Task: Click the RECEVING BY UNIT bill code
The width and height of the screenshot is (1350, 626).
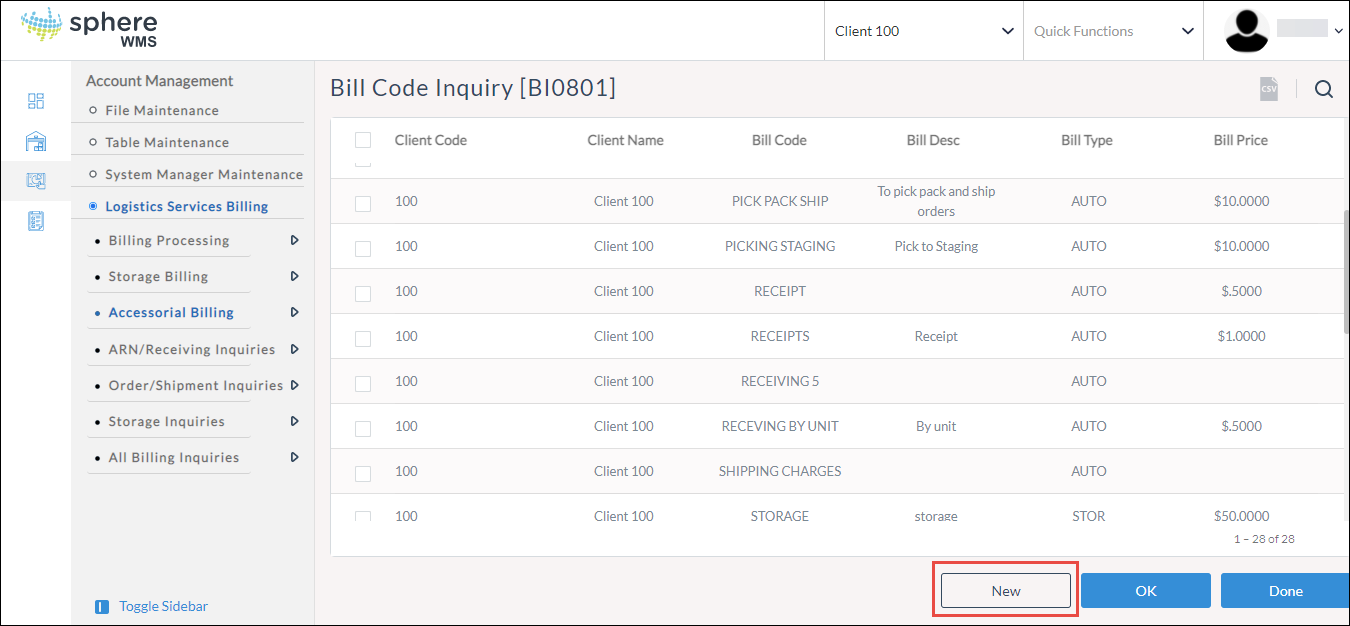Action: click(x=780, y=426)
